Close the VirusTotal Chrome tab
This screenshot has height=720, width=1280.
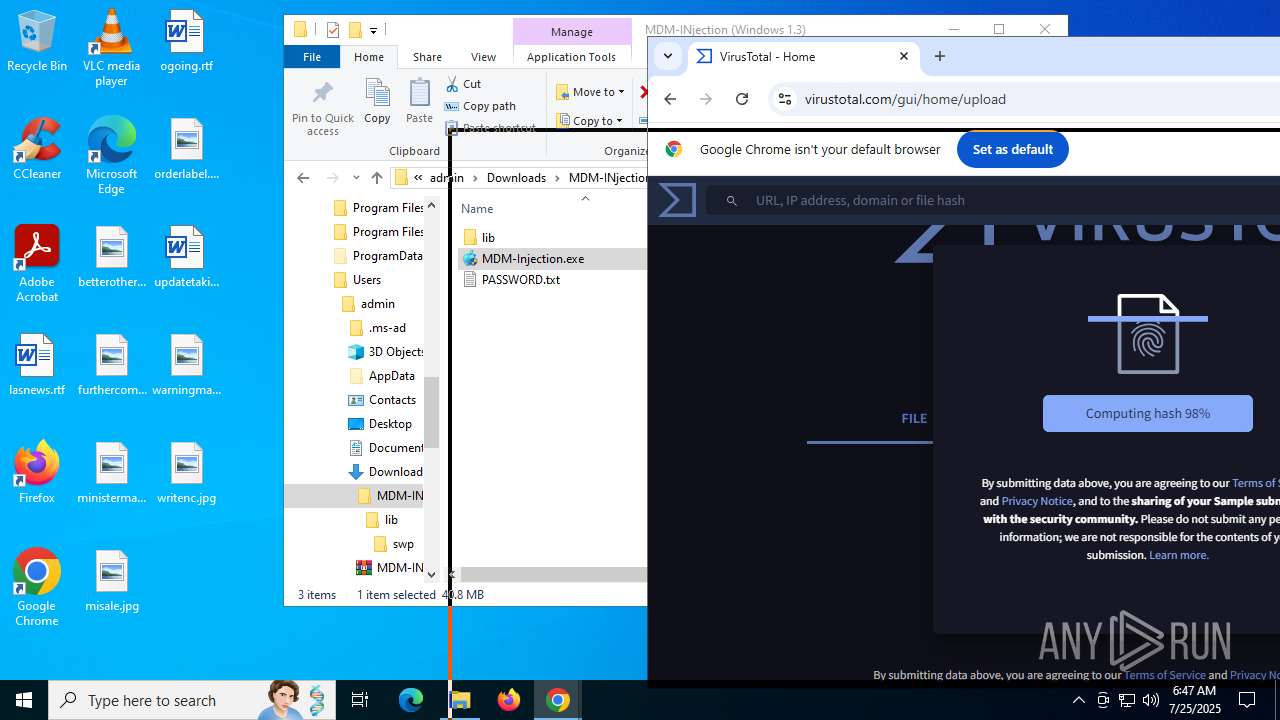tap(904, 56)
